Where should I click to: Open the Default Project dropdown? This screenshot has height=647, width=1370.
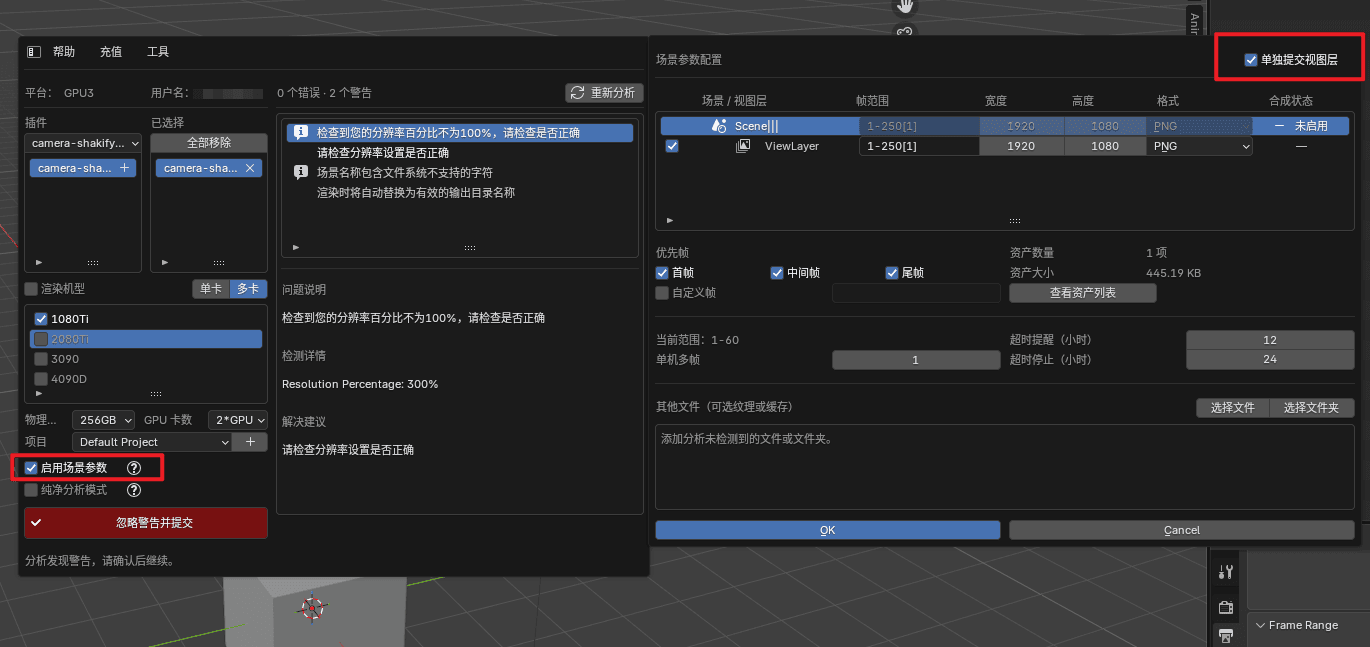point(152,442)
